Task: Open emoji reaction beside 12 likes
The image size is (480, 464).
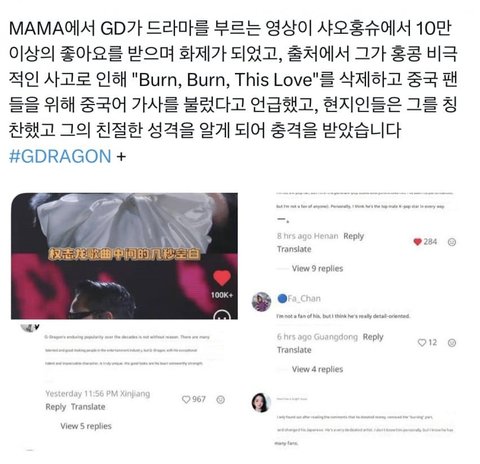Action: click(x=452, y=343)
